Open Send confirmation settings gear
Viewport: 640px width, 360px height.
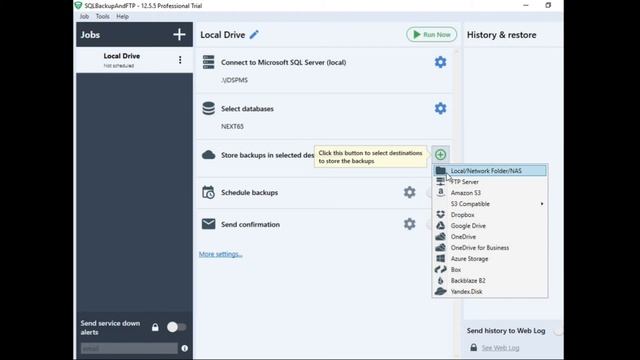[x=409, y=224]
